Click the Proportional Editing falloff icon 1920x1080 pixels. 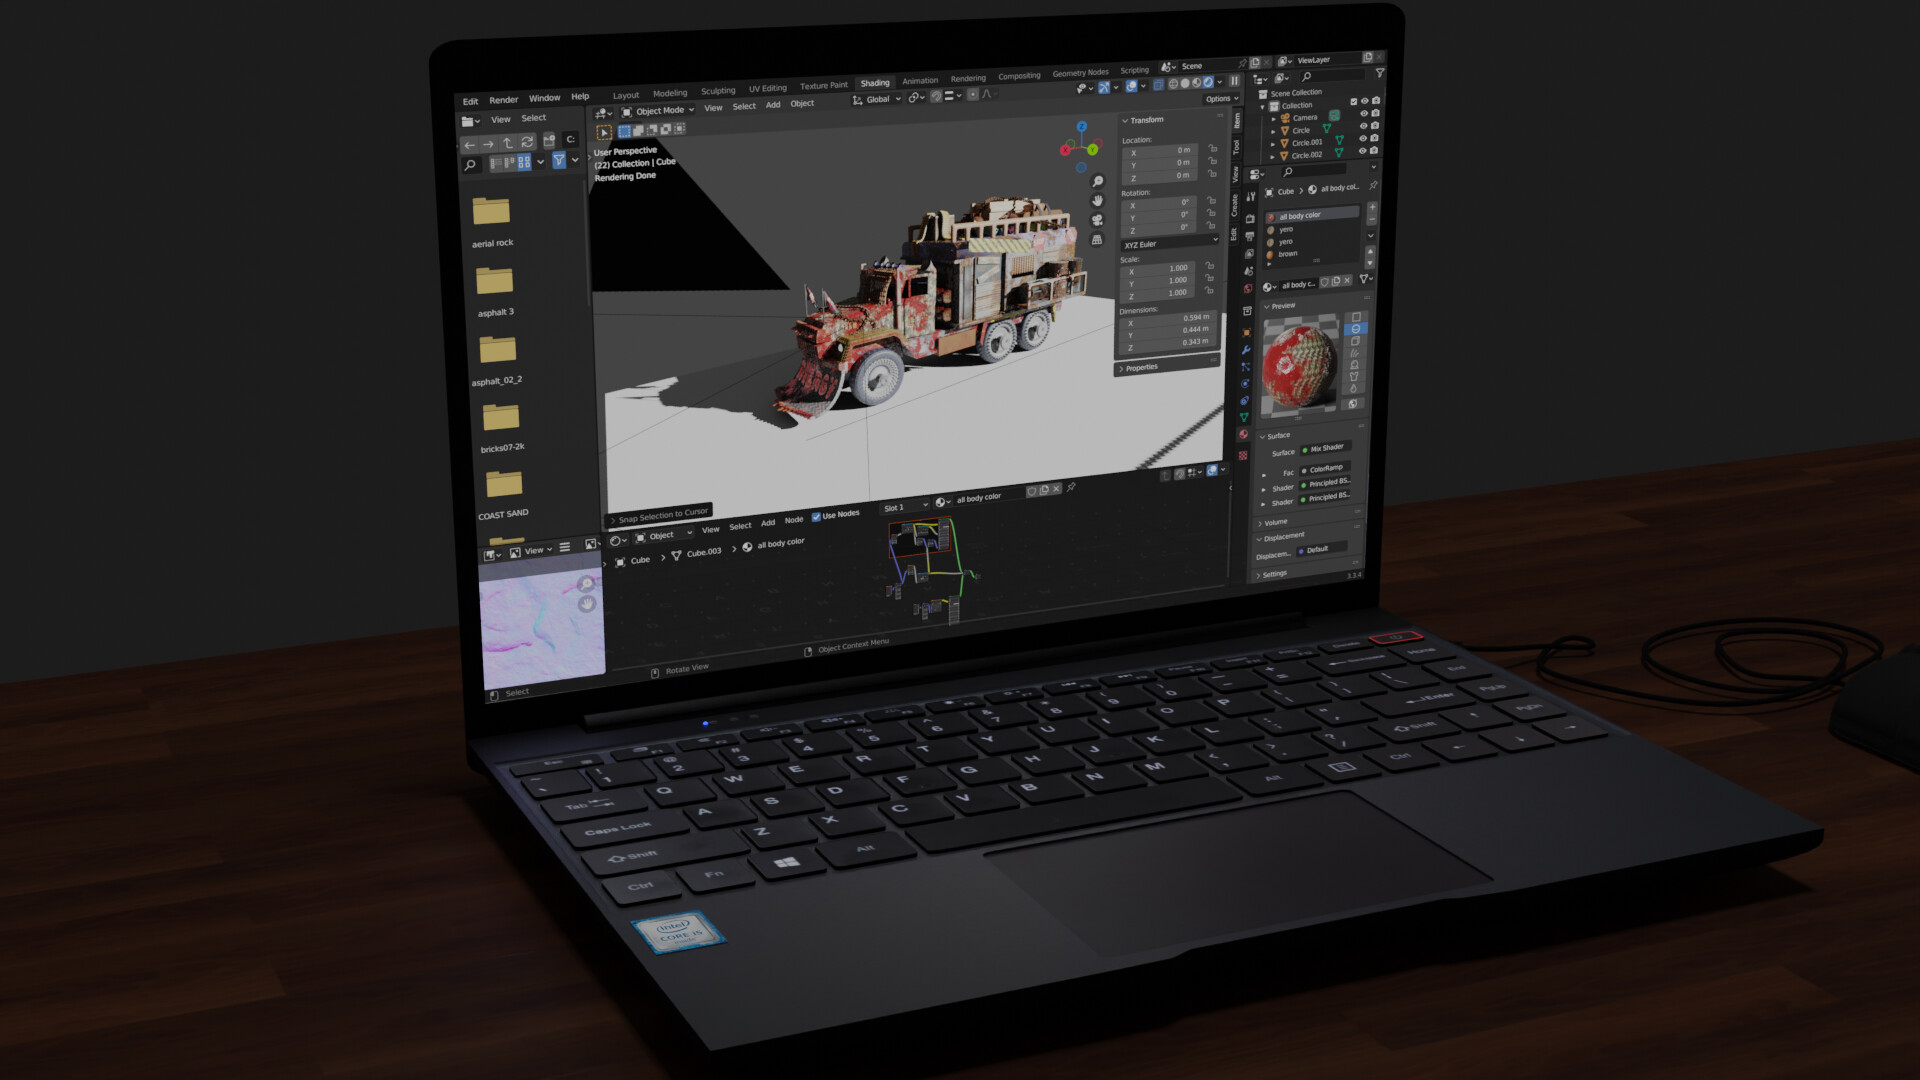click(x=986, y=95)
